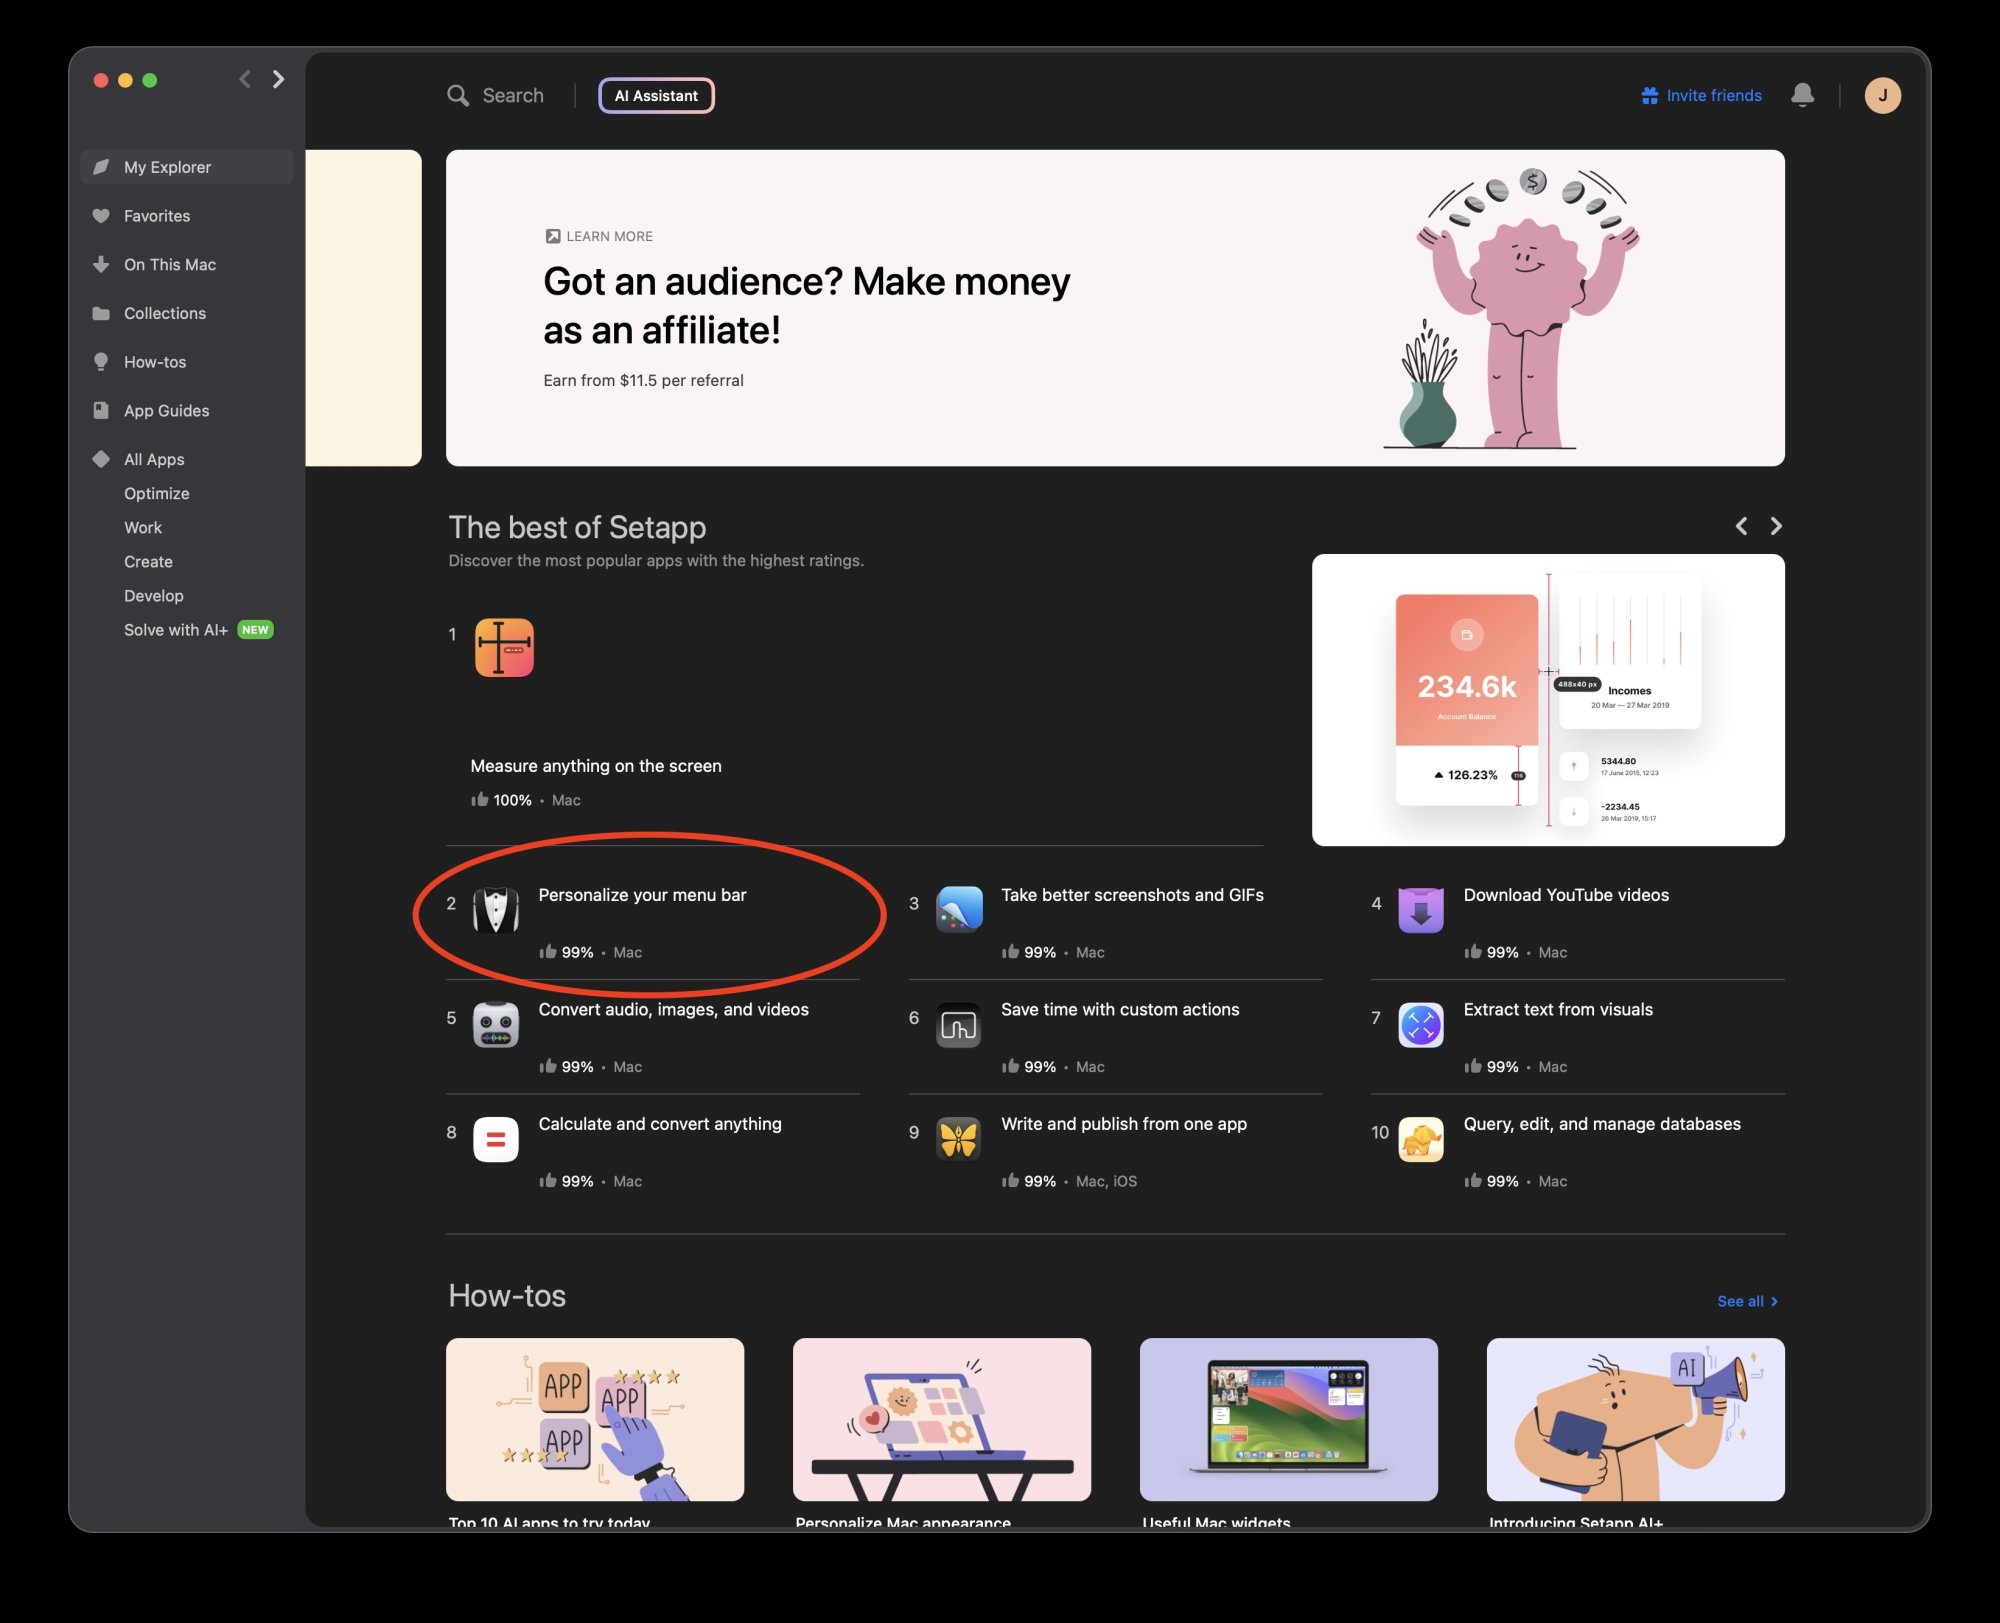Click Query, edit, and manage databases
This screenshot has height=1623, width=2000.
[1602, 1124]
